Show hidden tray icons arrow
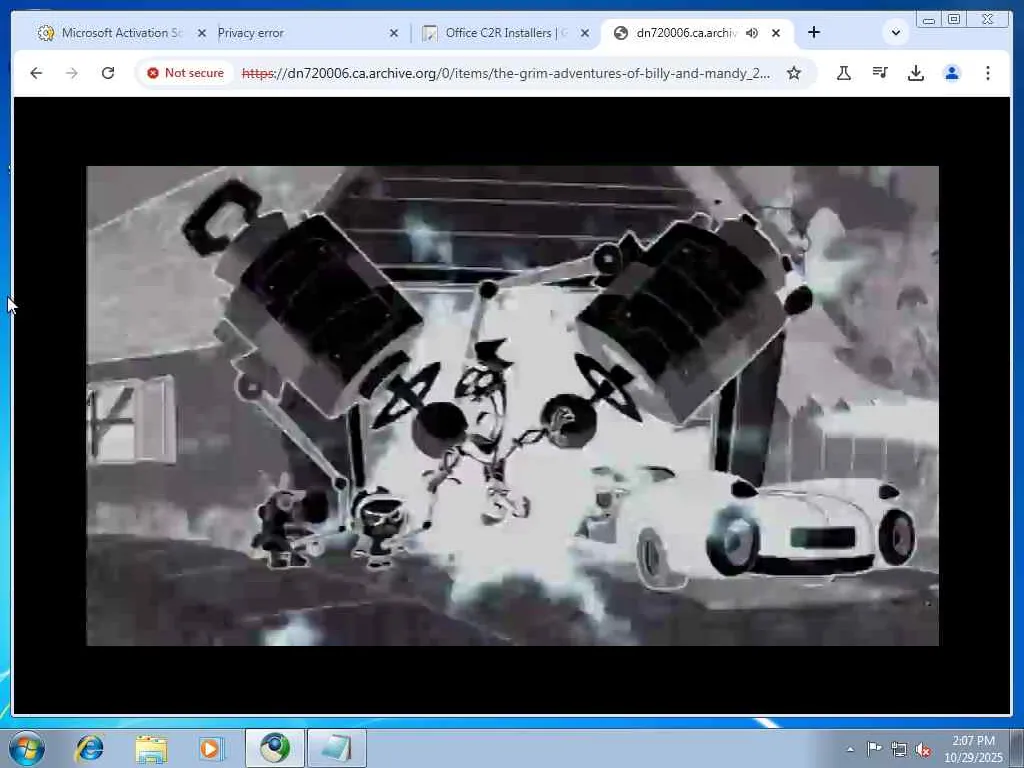The image size is (1024, 768). (850, 749)
